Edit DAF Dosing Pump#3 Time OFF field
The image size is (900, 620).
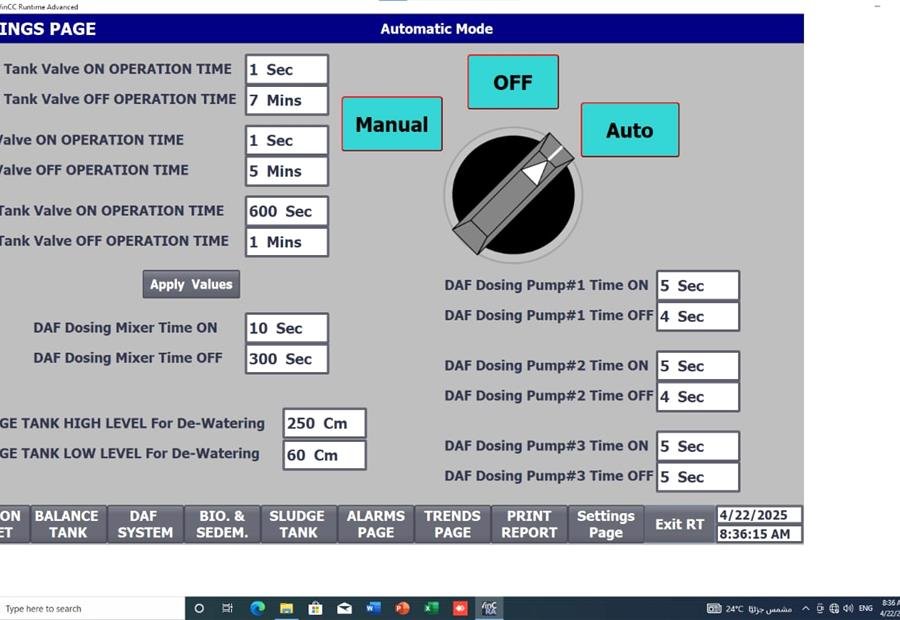point(698,477)
